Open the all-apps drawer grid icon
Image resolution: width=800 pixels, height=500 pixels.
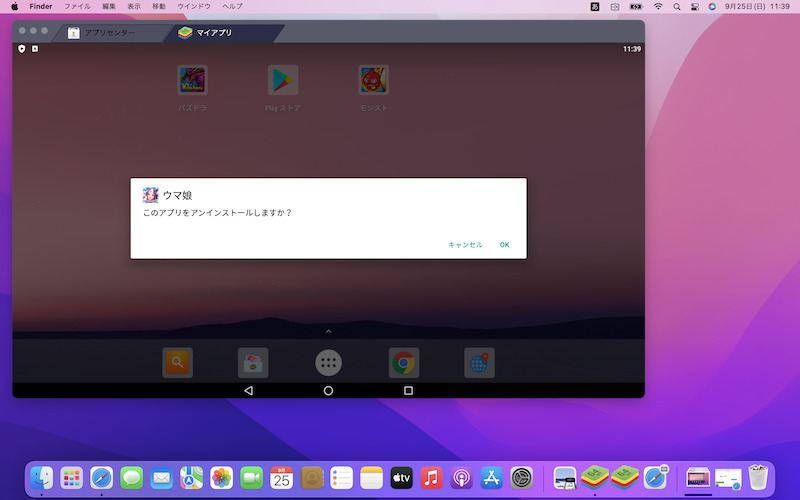328,363
